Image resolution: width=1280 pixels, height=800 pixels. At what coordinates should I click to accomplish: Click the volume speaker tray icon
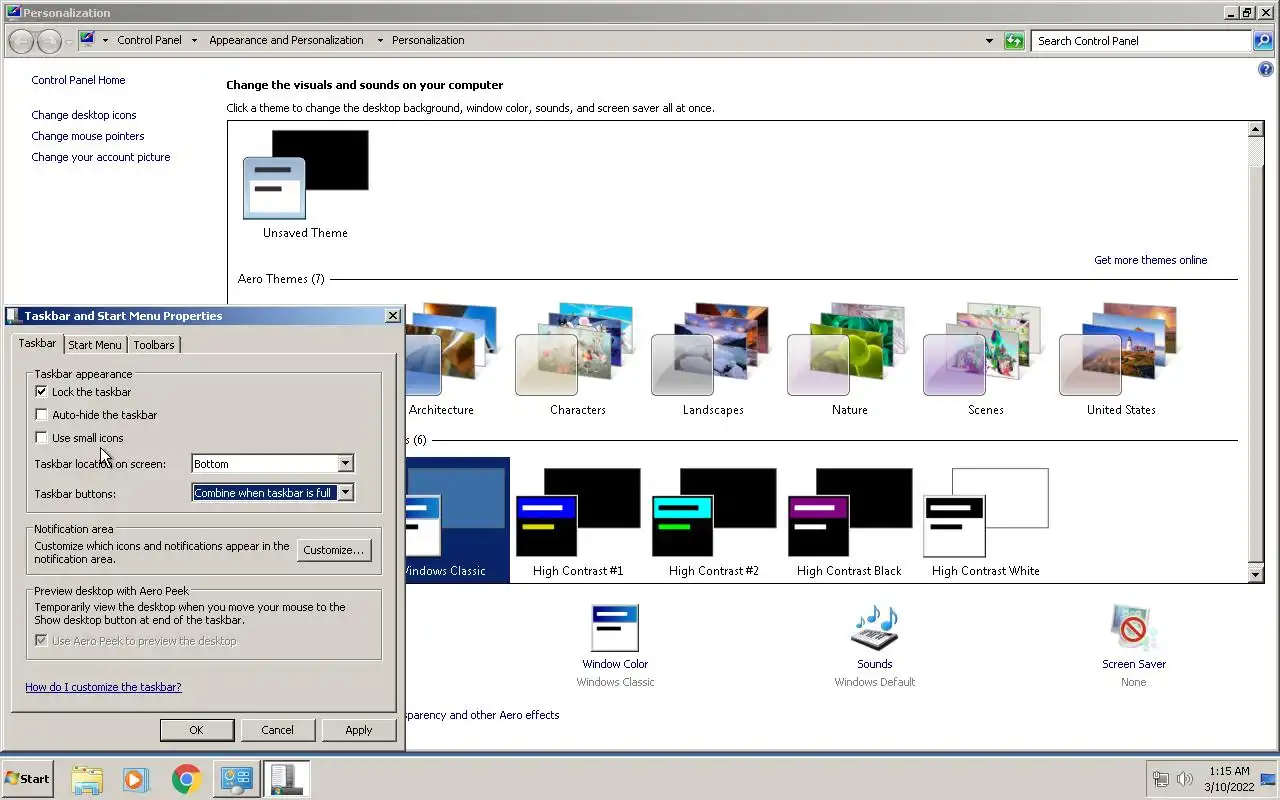tap(1185, 779)
